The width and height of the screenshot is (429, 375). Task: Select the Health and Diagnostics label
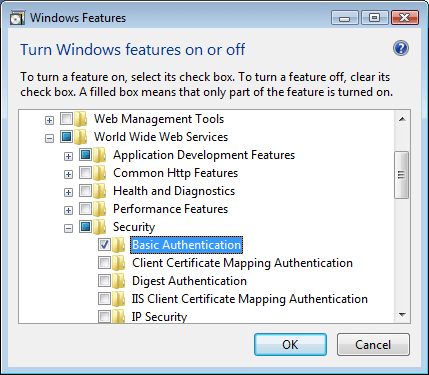pyautogui.click(x=174, y=191)
